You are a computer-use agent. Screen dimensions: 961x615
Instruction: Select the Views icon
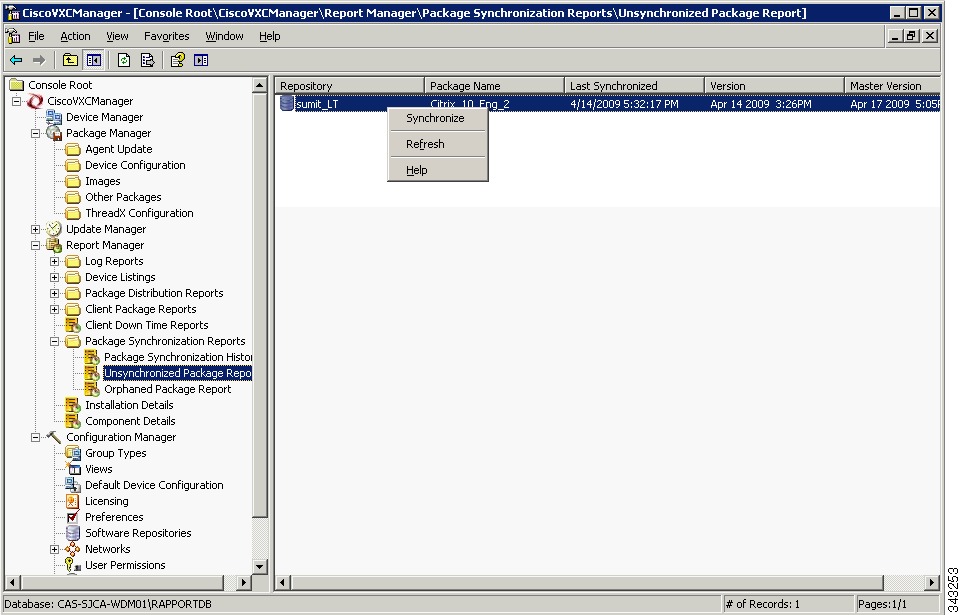pyautogui.click(x=73, y=469)
